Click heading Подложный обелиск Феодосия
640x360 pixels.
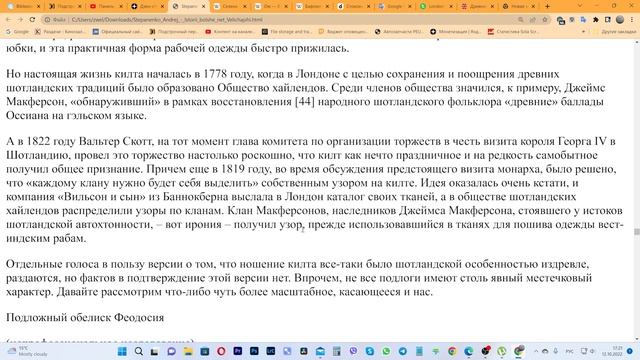point(85,318)
